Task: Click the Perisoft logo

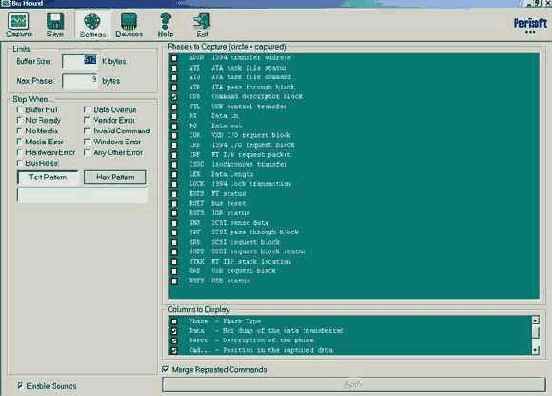Action: pos(530,25)
